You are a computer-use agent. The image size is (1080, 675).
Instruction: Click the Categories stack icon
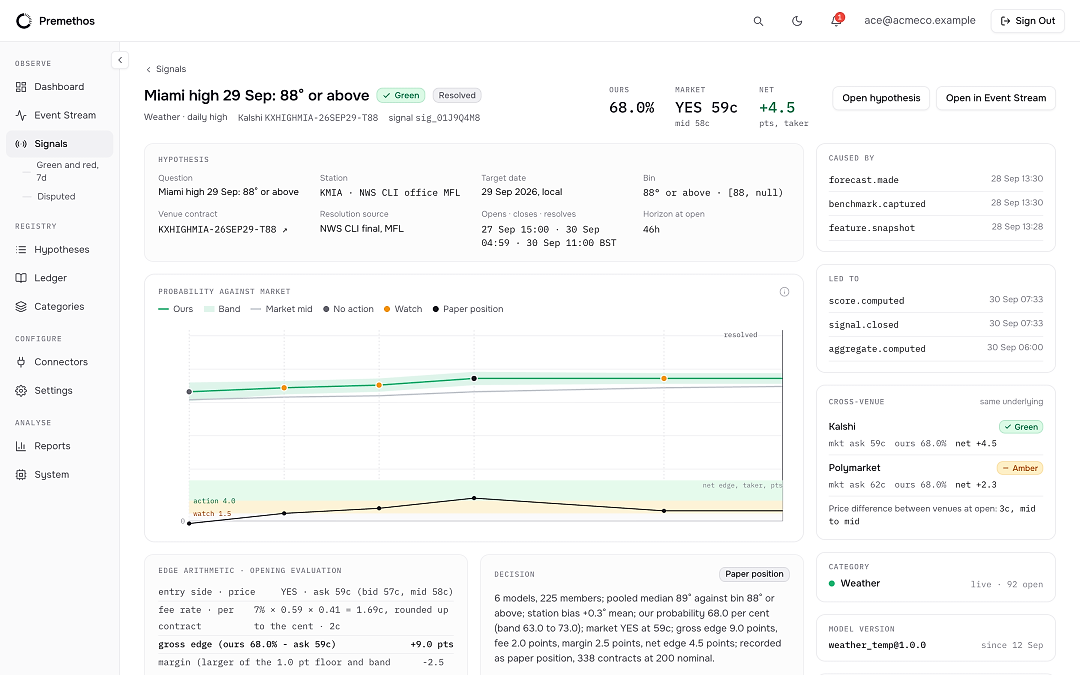click(21, 307)
